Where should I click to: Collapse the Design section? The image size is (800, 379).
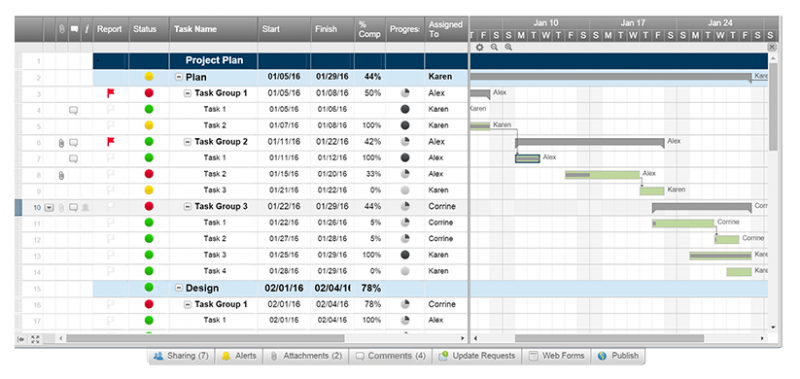coord(179,288)
